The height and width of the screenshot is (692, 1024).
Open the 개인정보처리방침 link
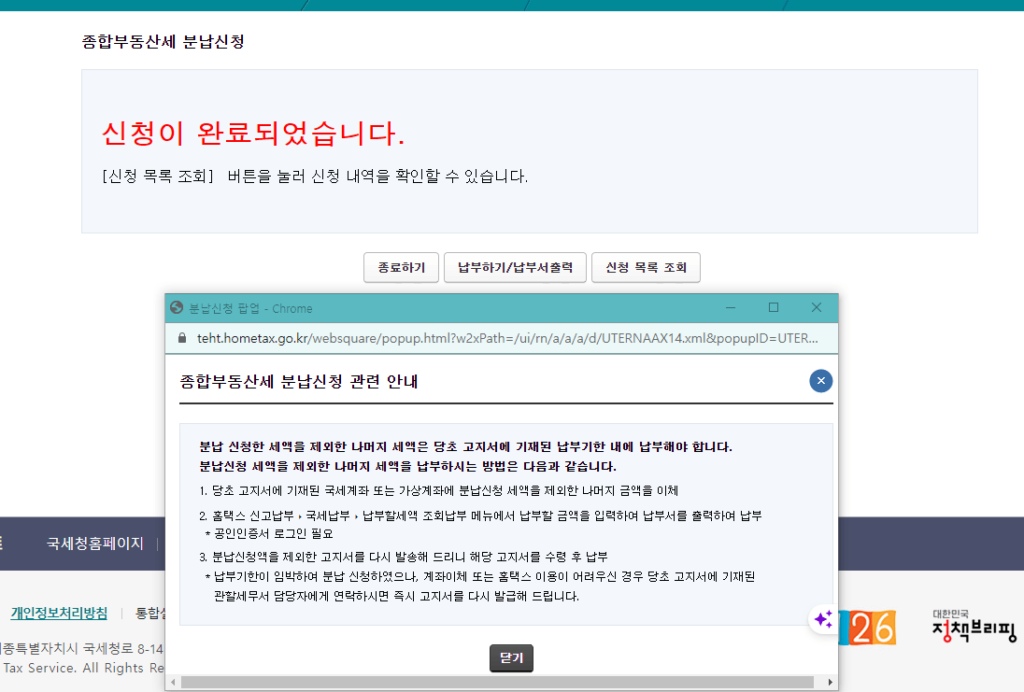pos(59,613)
